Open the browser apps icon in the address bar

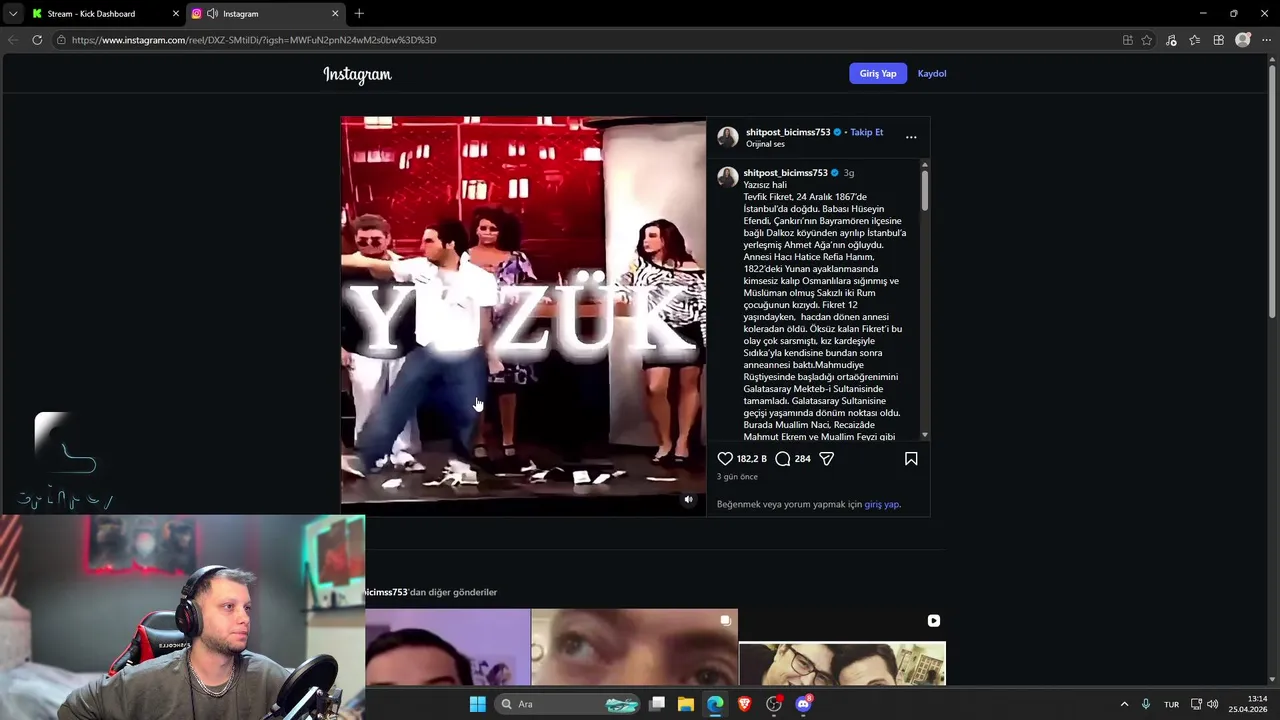click(x=1127, y=40)
